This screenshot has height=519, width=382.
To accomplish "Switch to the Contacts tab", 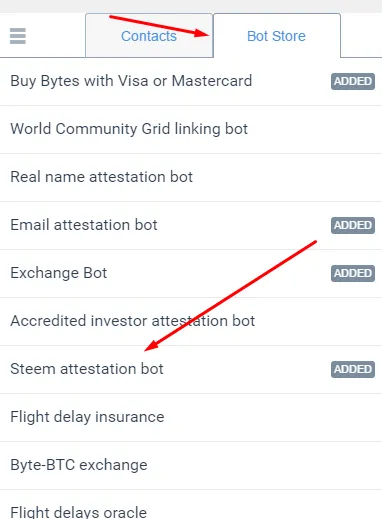I will [x=149, y=36].
